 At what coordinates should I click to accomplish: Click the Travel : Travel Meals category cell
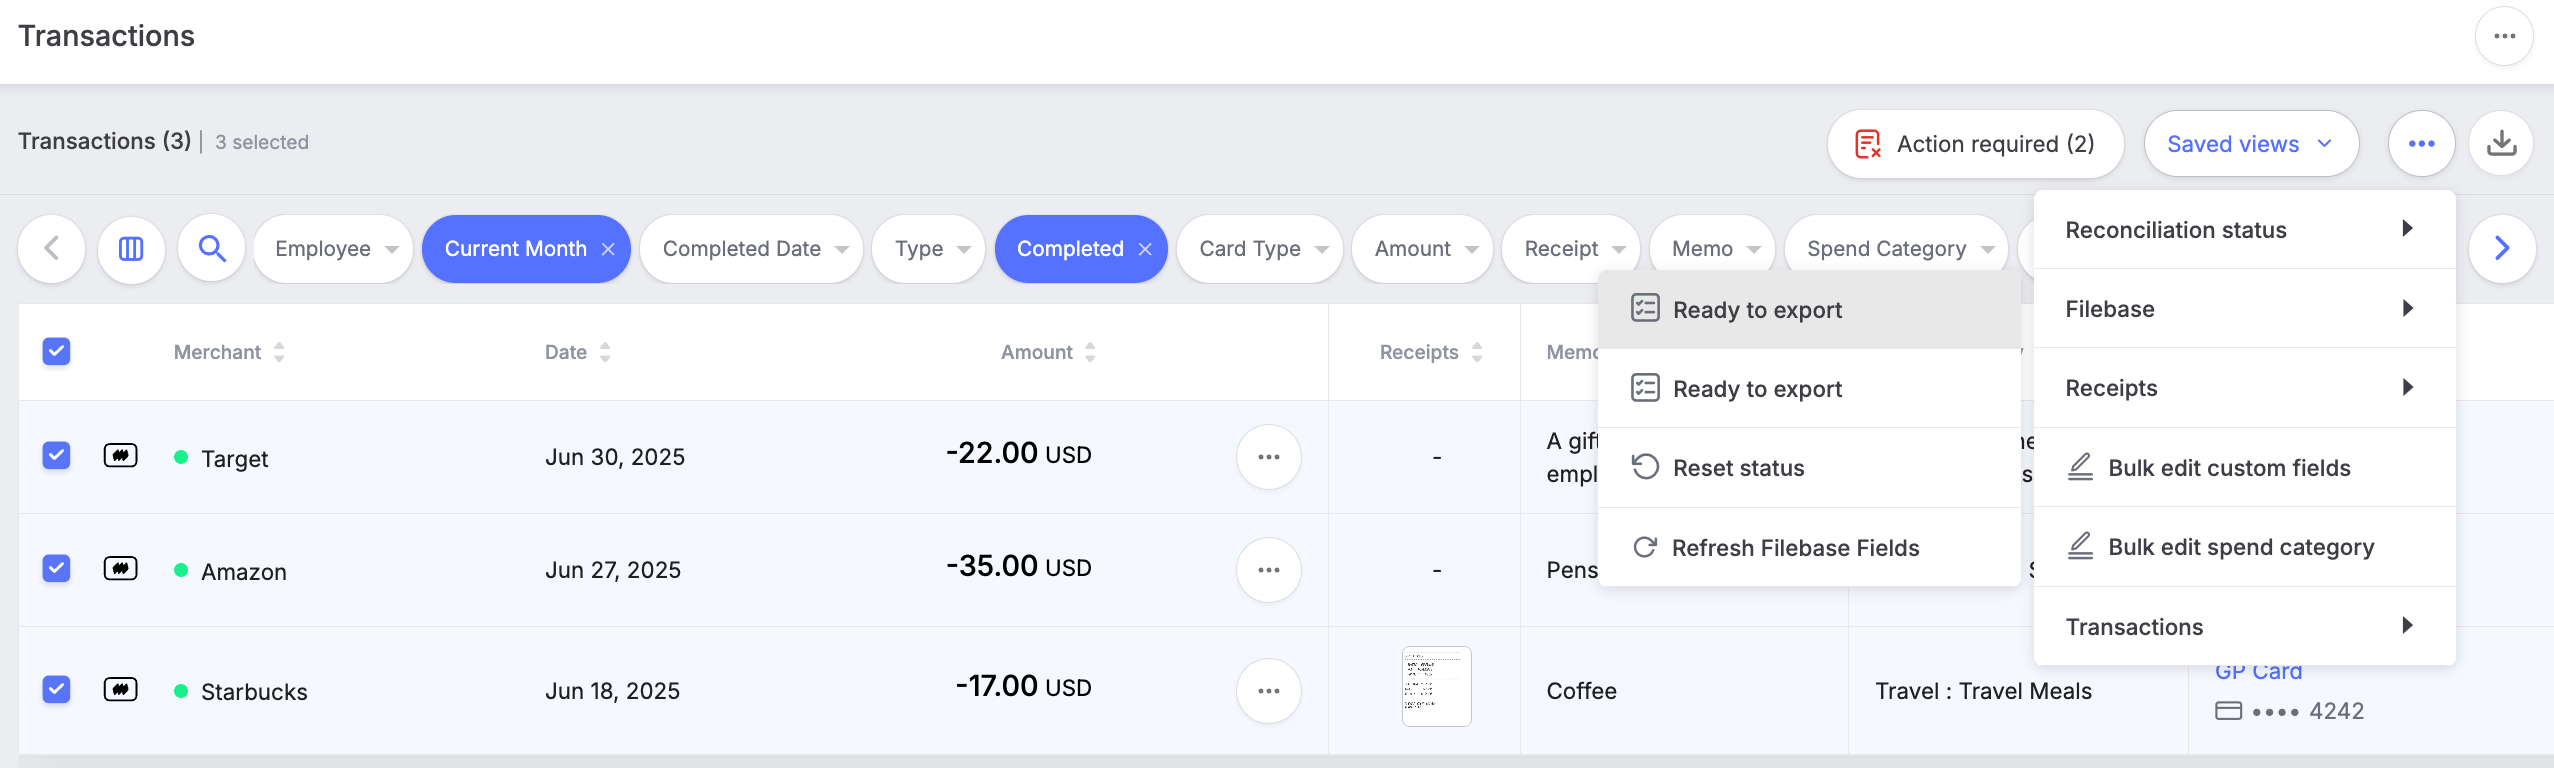[1983, 691]
